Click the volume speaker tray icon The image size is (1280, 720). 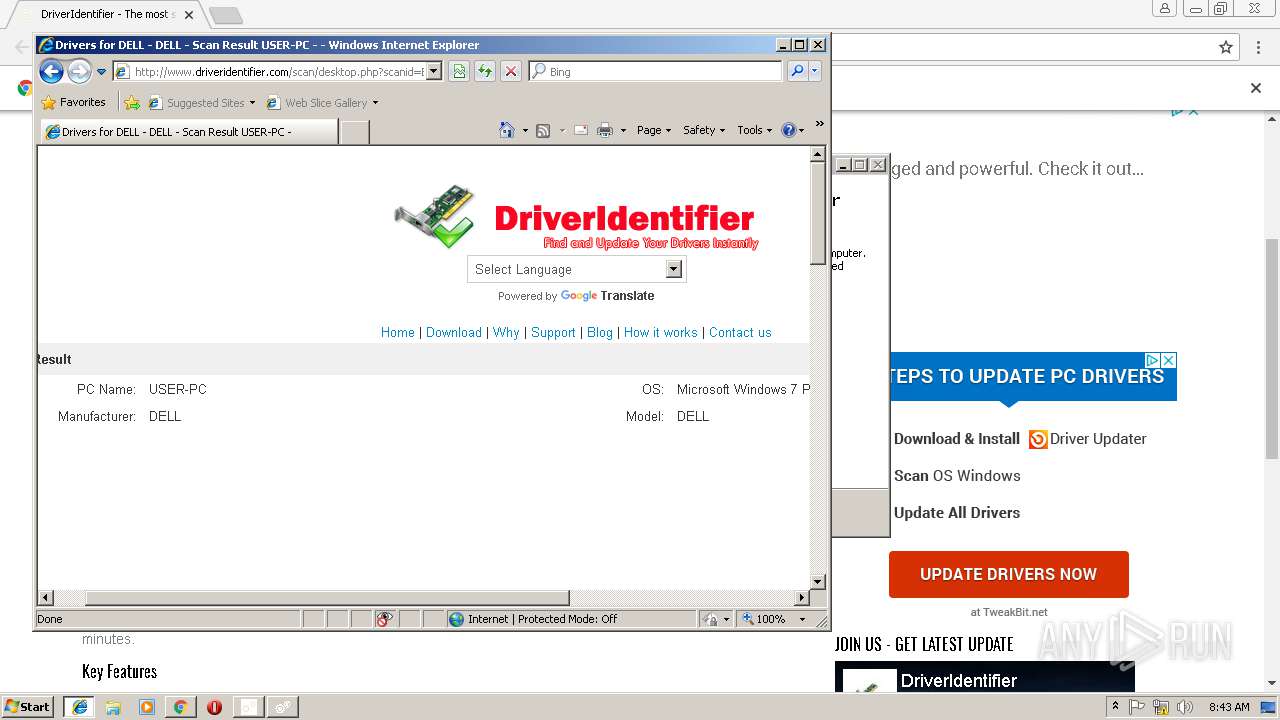pos(1184,707)
